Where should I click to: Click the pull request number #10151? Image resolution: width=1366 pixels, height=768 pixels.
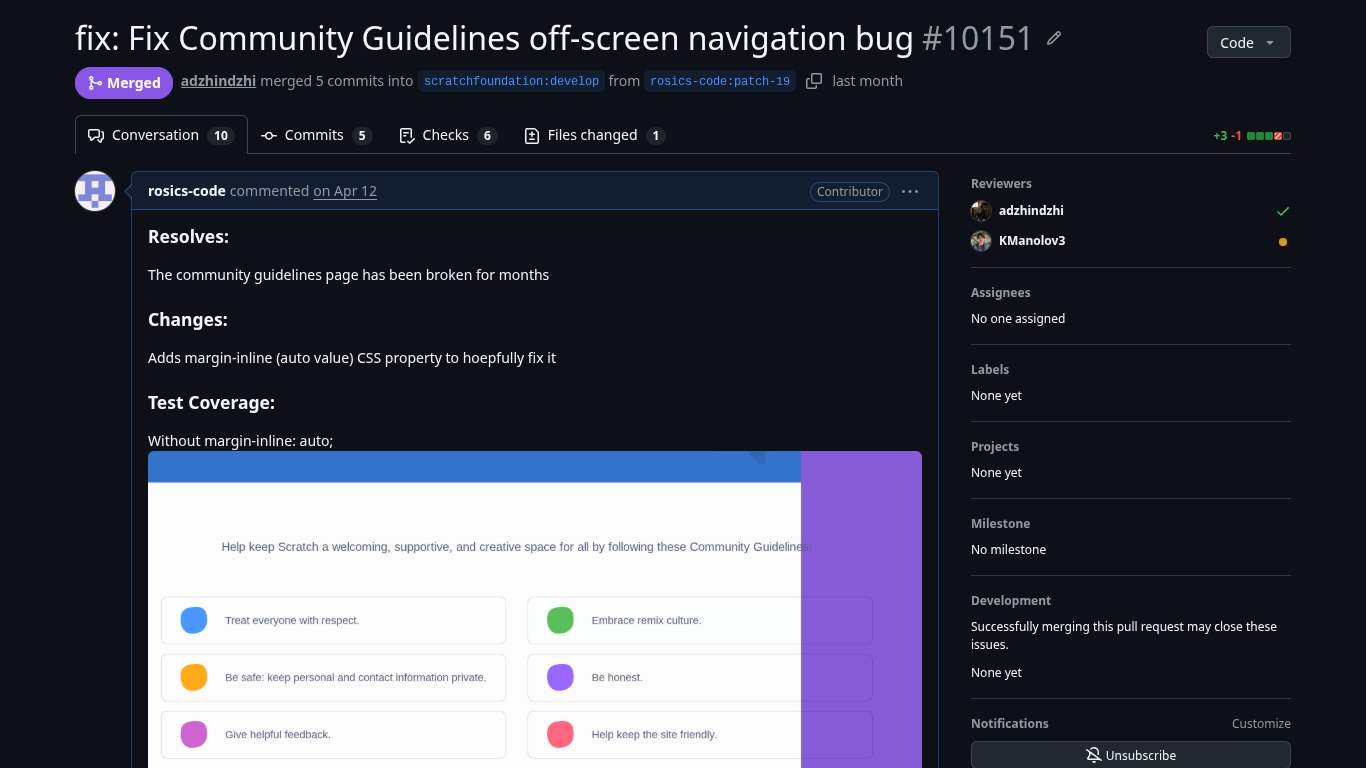click(x=977, y=39)
